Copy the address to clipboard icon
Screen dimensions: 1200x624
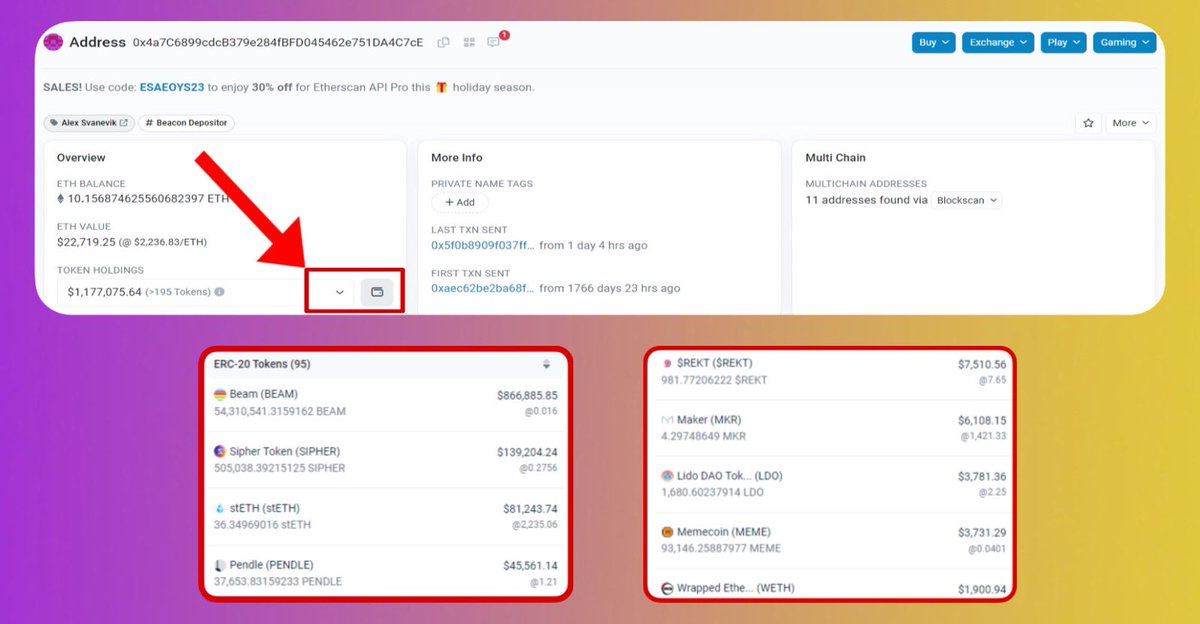(x=443, y=42)
